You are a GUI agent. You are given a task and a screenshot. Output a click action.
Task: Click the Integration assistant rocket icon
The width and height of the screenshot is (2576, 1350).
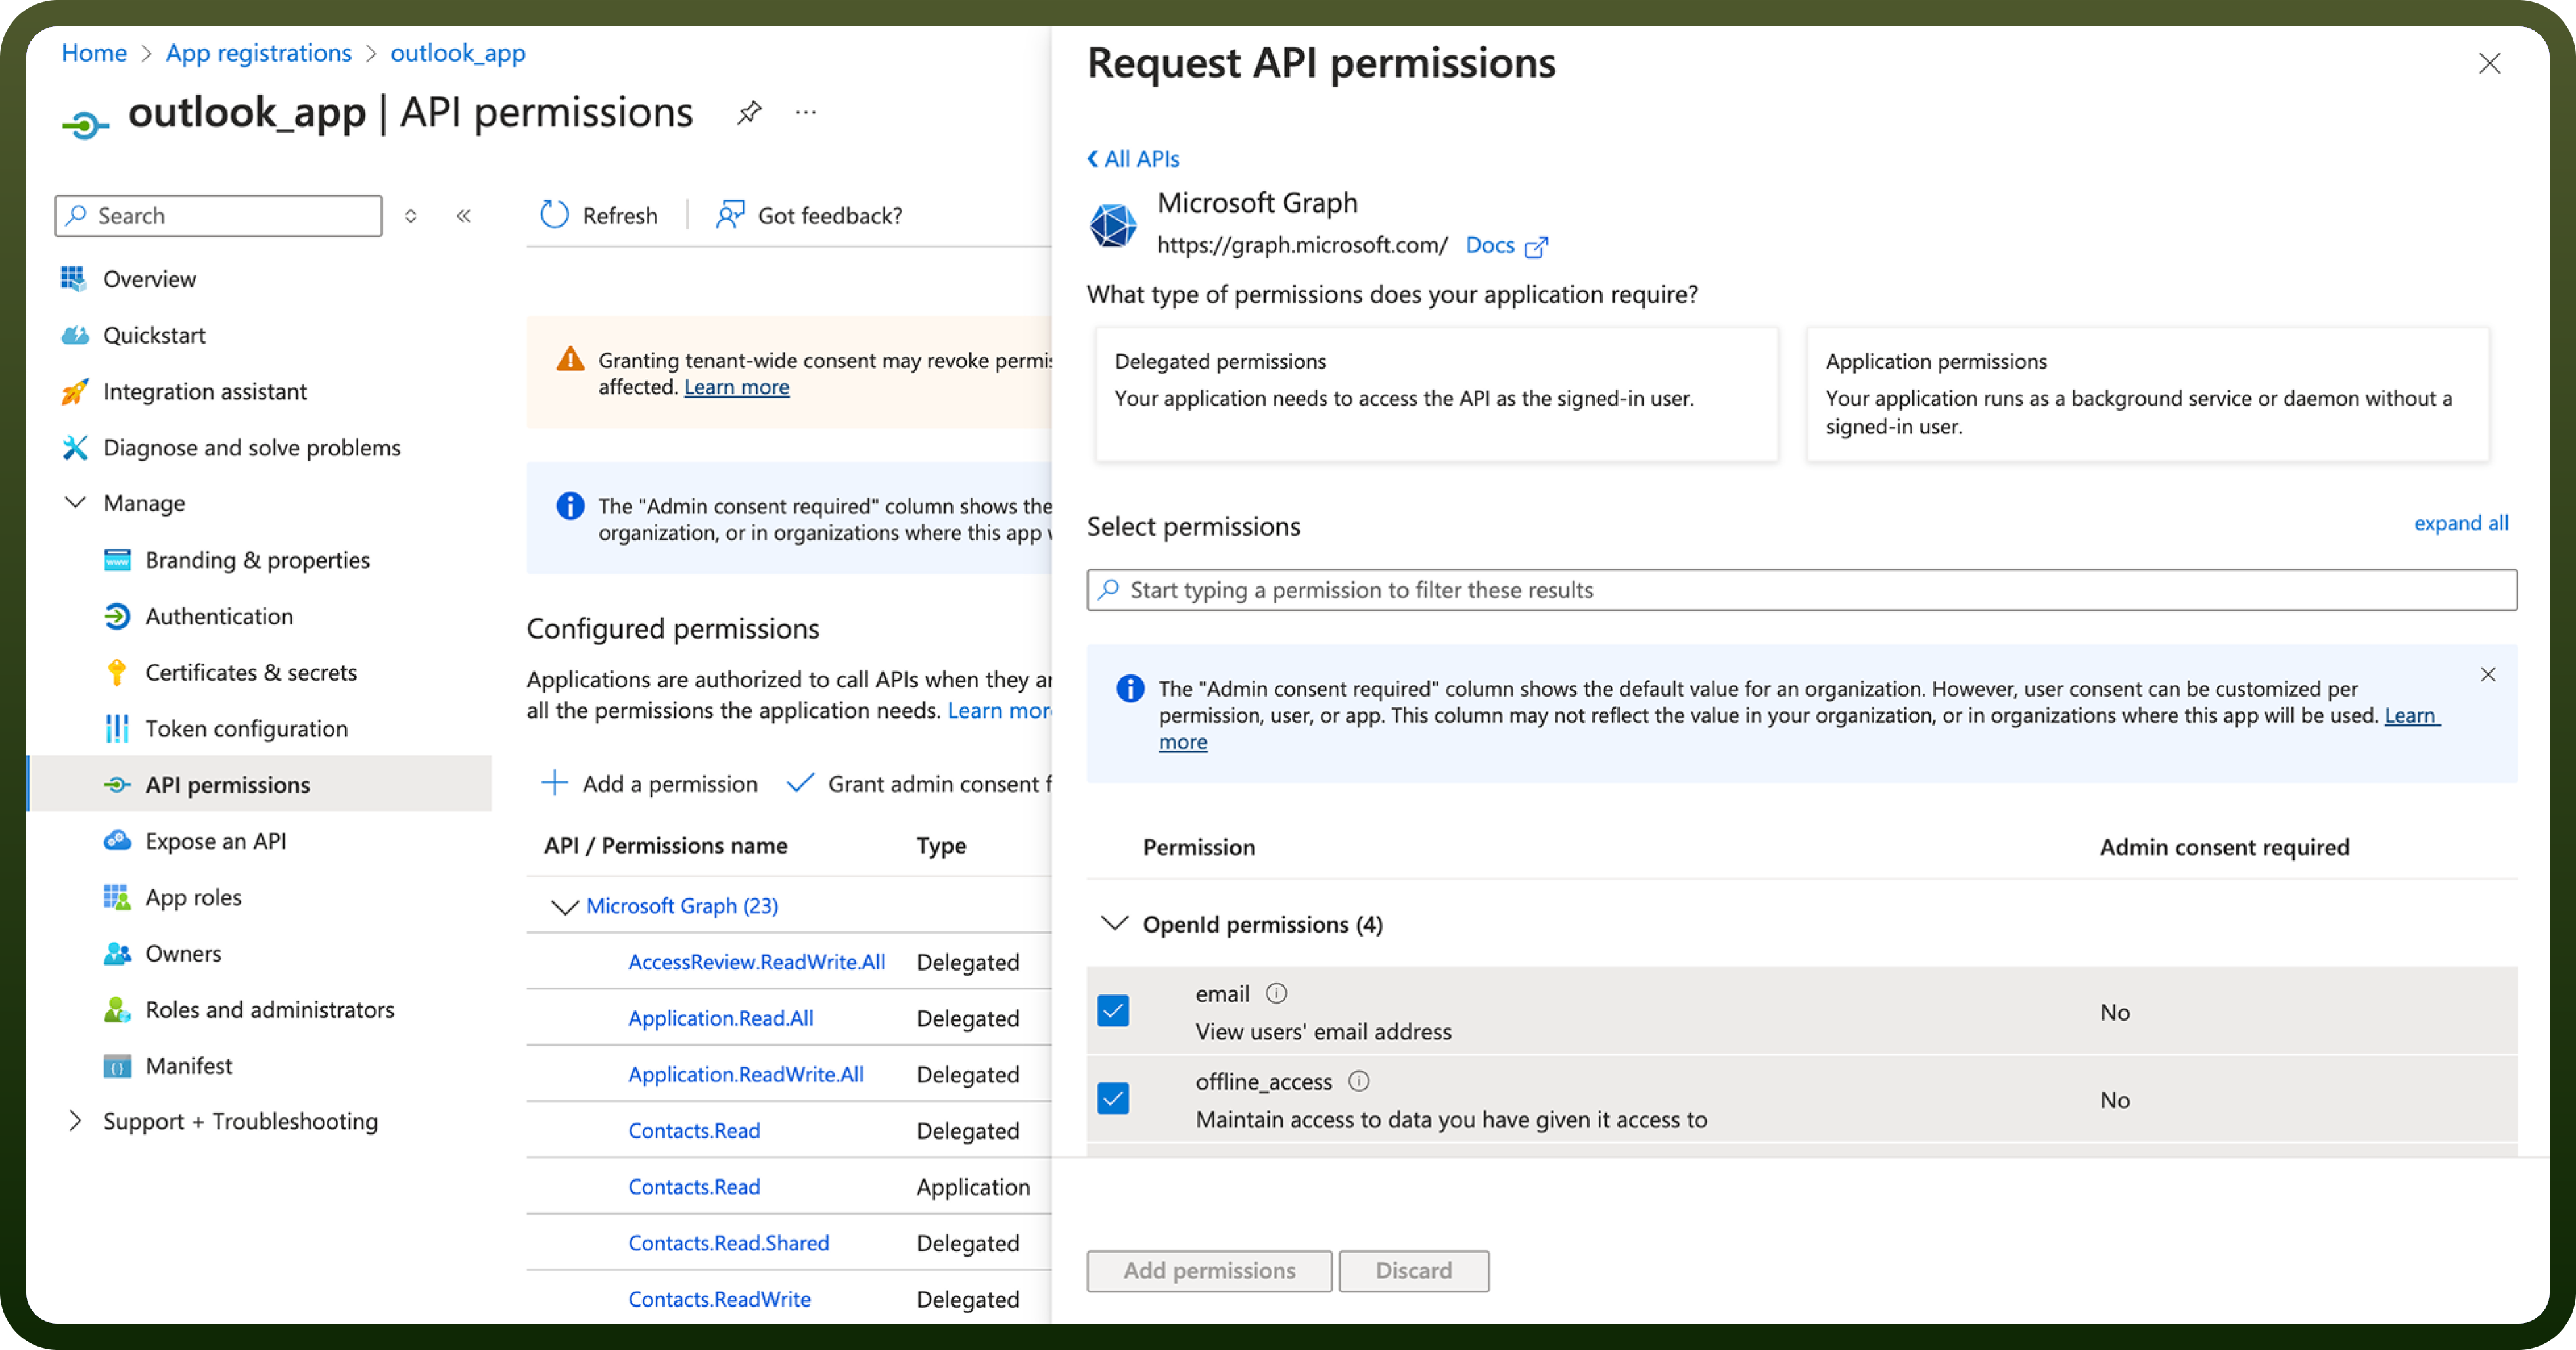[75, 391]
